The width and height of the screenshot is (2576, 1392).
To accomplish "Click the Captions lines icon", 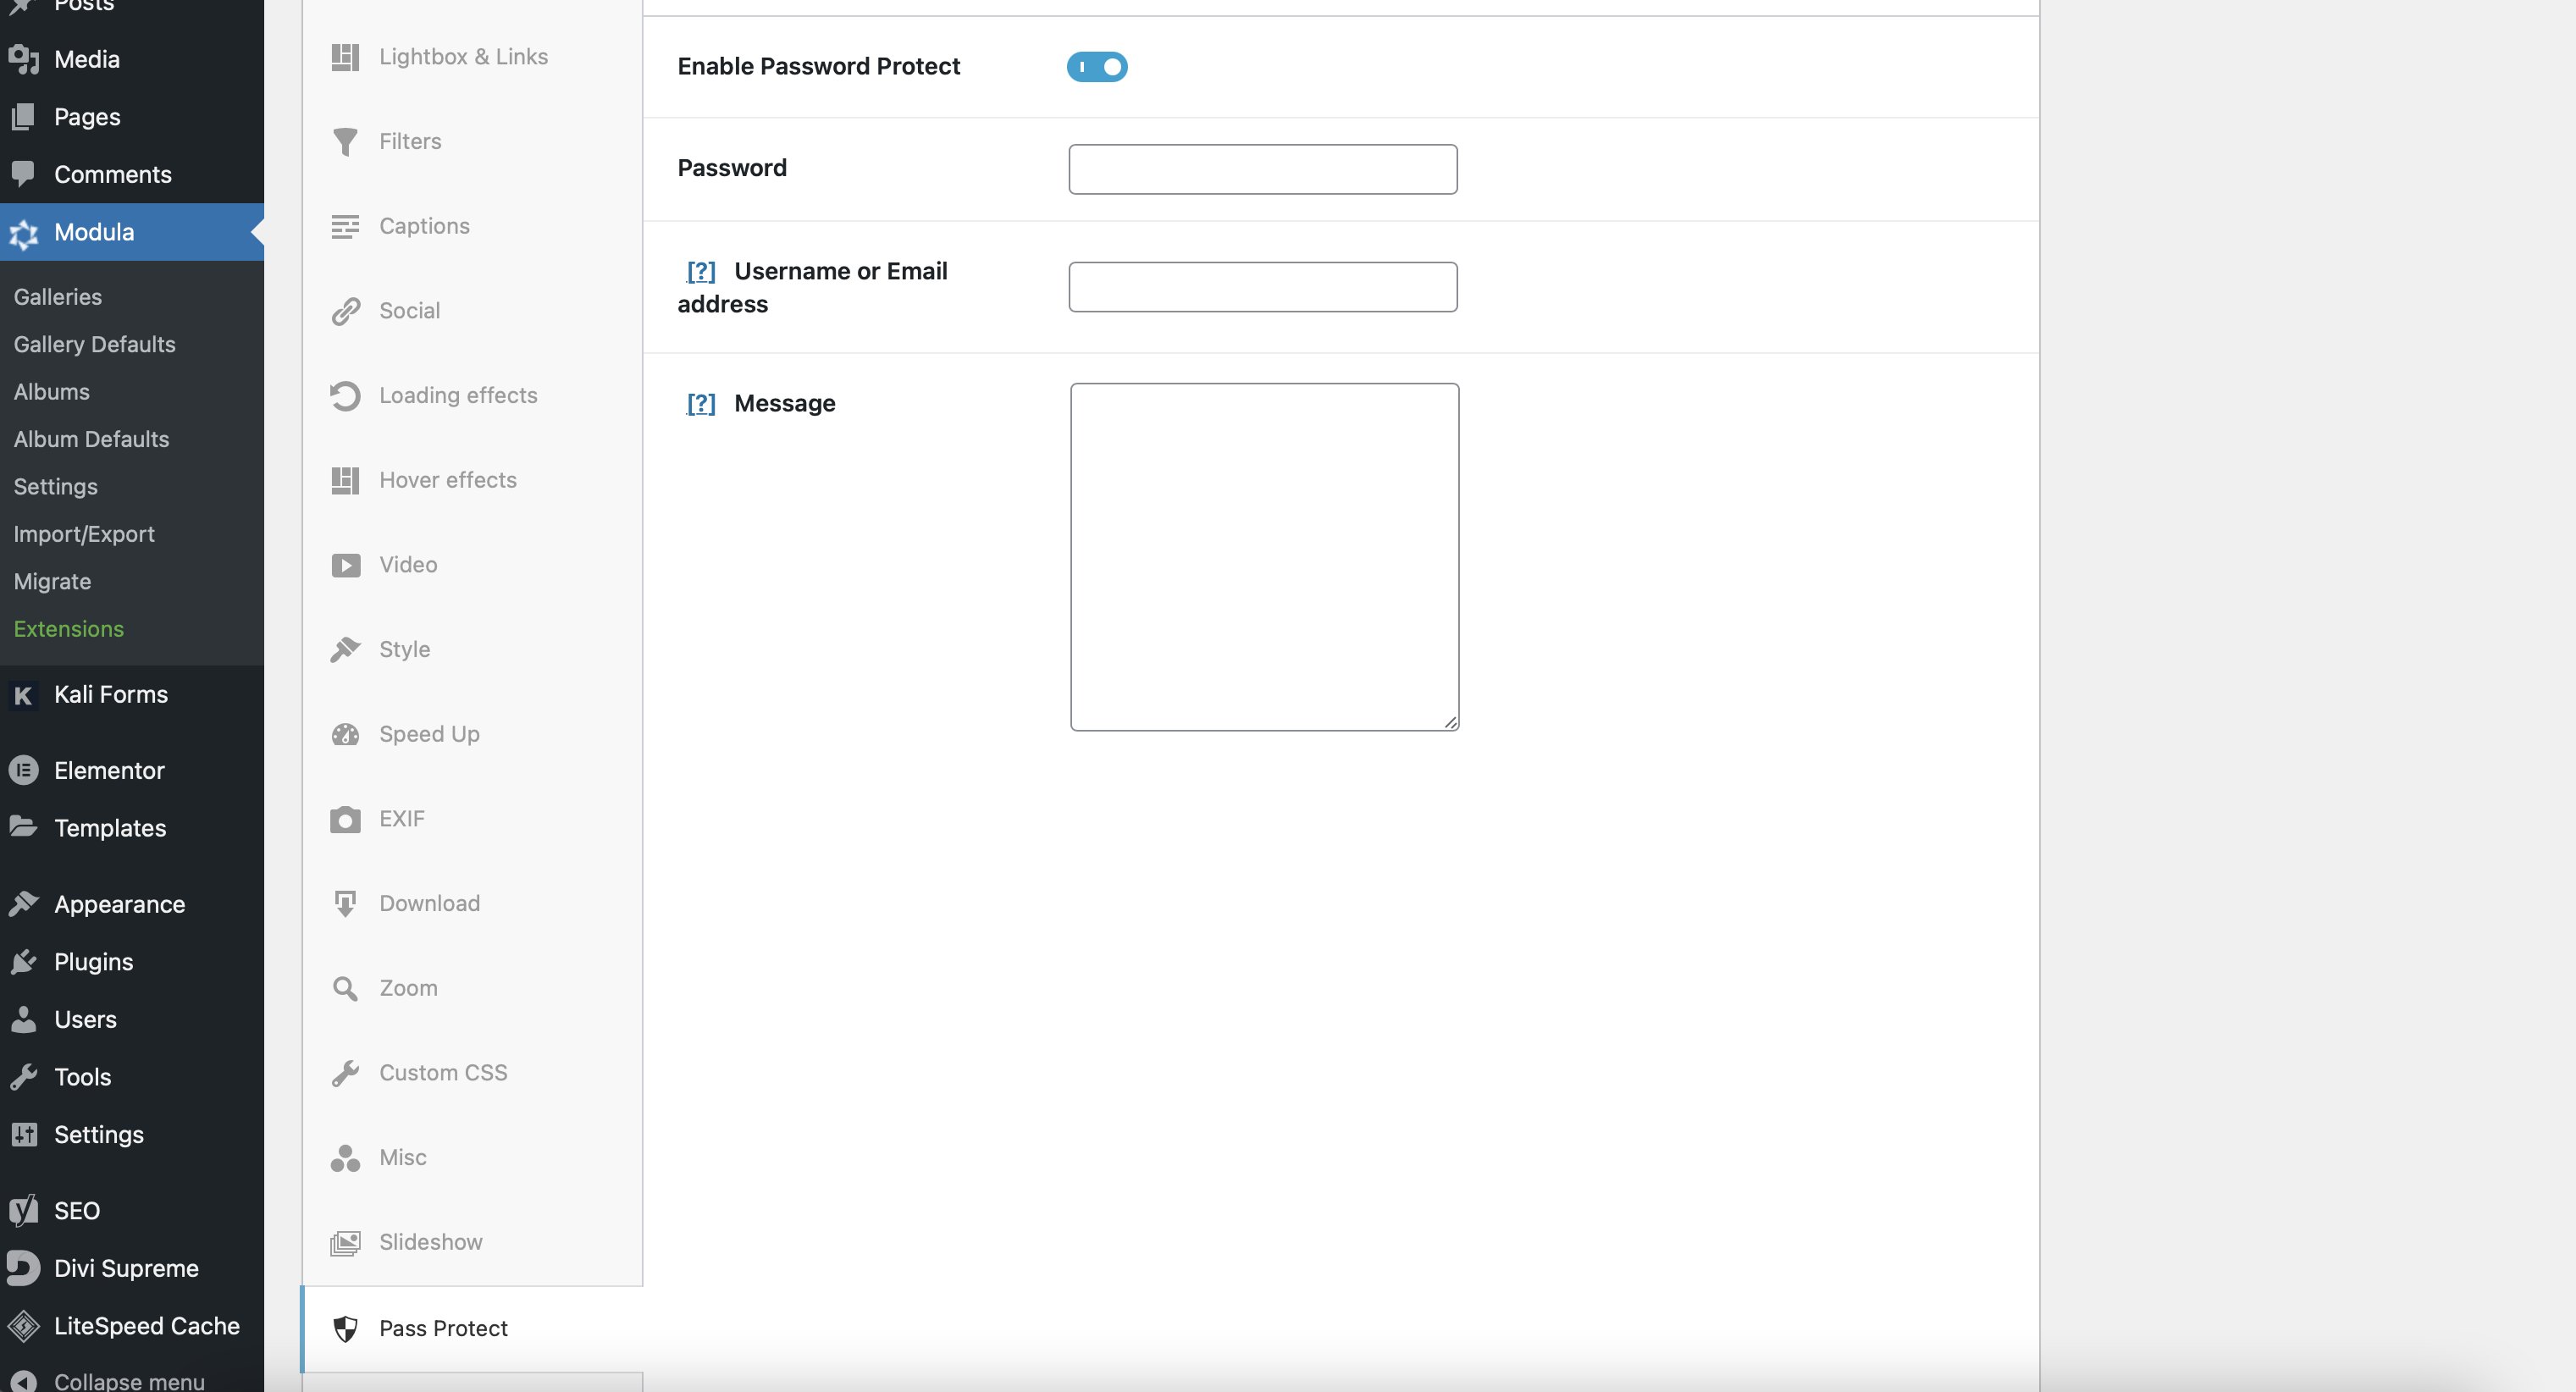I will 345,227.
